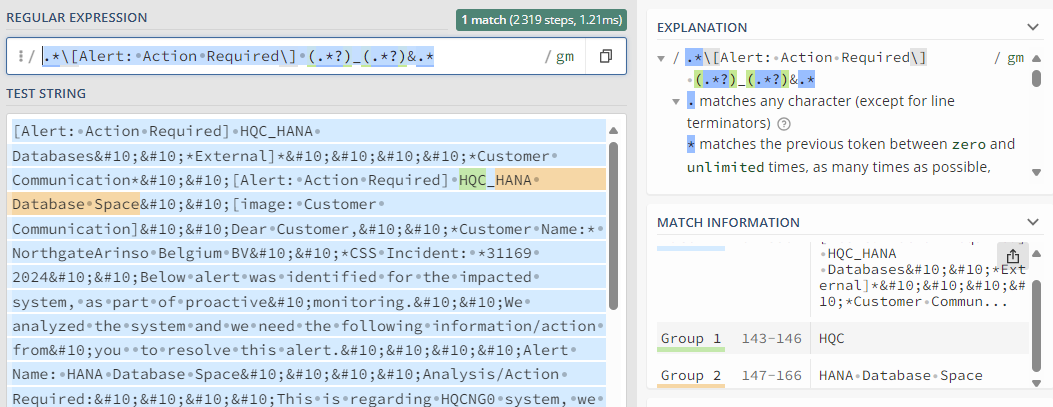Select the 'Group 1' label in match info
The width and height of the screenshot is (1053, 407).
tap(691, 338)
